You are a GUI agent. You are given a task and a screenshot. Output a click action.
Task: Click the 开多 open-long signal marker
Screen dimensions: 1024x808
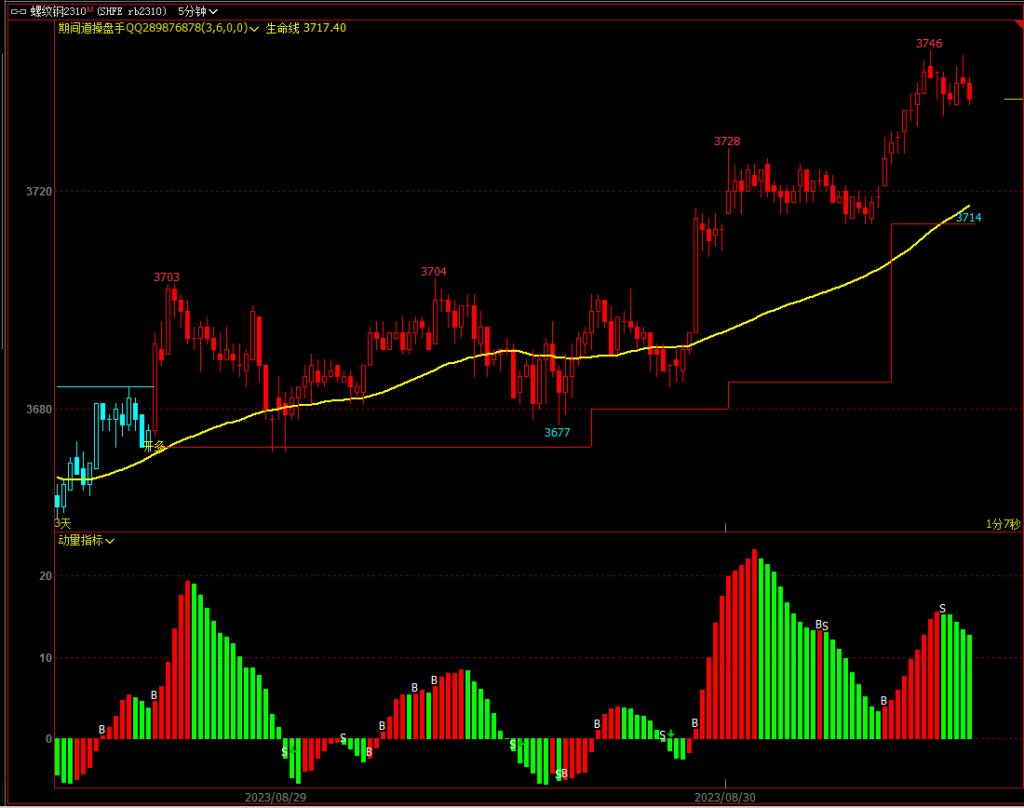click(153, 446)
